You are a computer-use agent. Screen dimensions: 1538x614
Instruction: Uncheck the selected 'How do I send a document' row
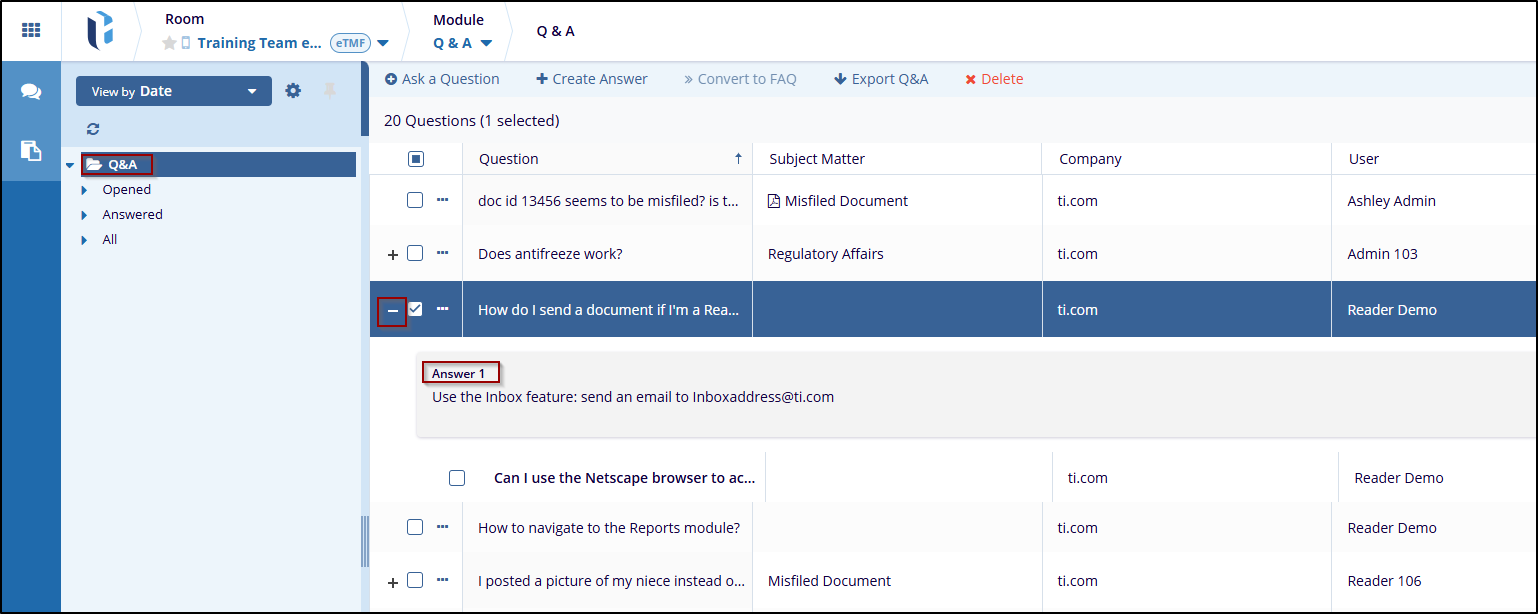[415, 309]
